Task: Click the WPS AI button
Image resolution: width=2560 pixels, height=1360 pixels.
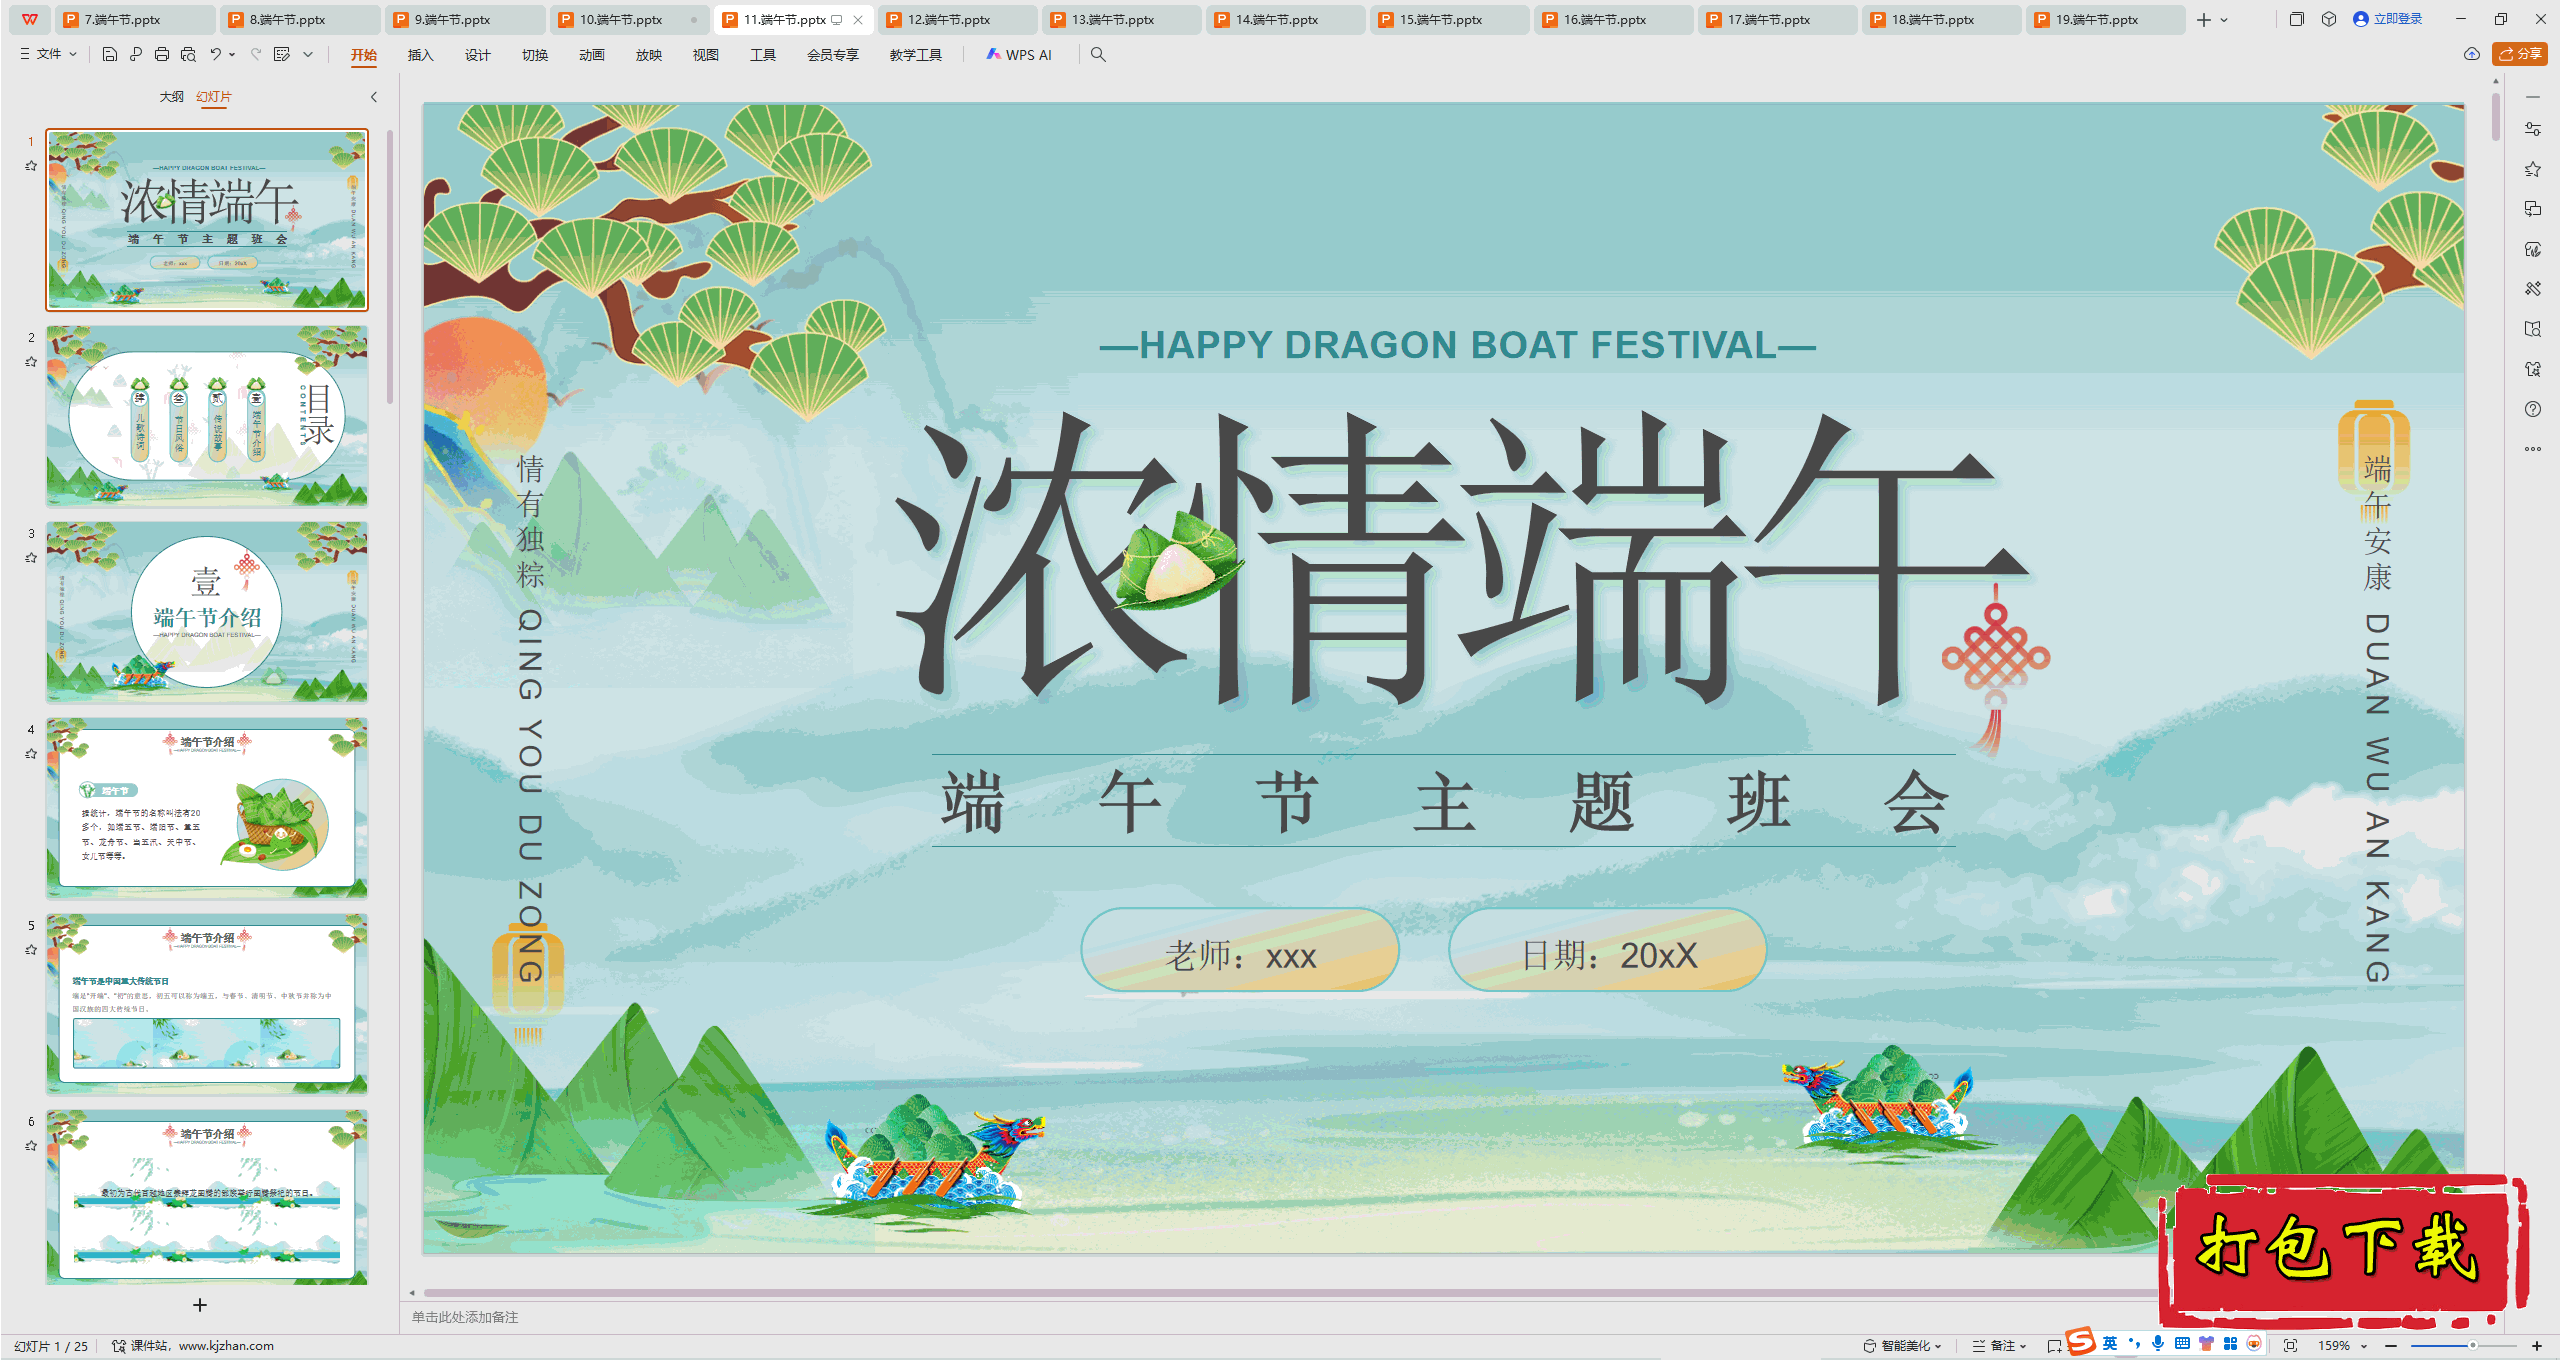Action: 1019,55
